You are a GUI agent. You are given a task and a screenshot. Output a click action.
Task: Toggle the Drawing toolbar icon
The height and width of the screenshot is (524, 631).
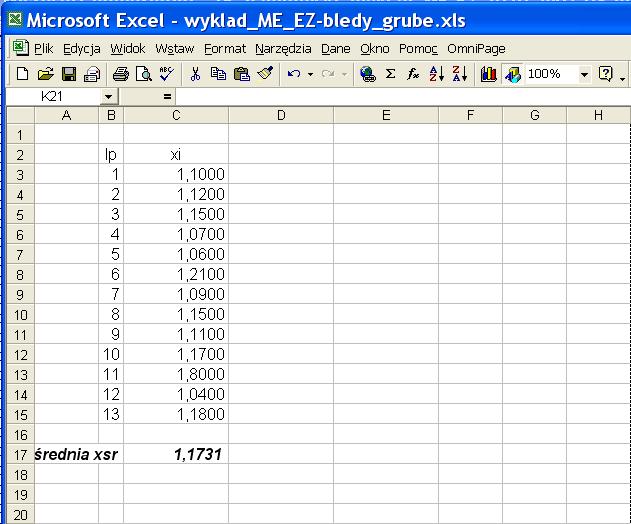512,74
